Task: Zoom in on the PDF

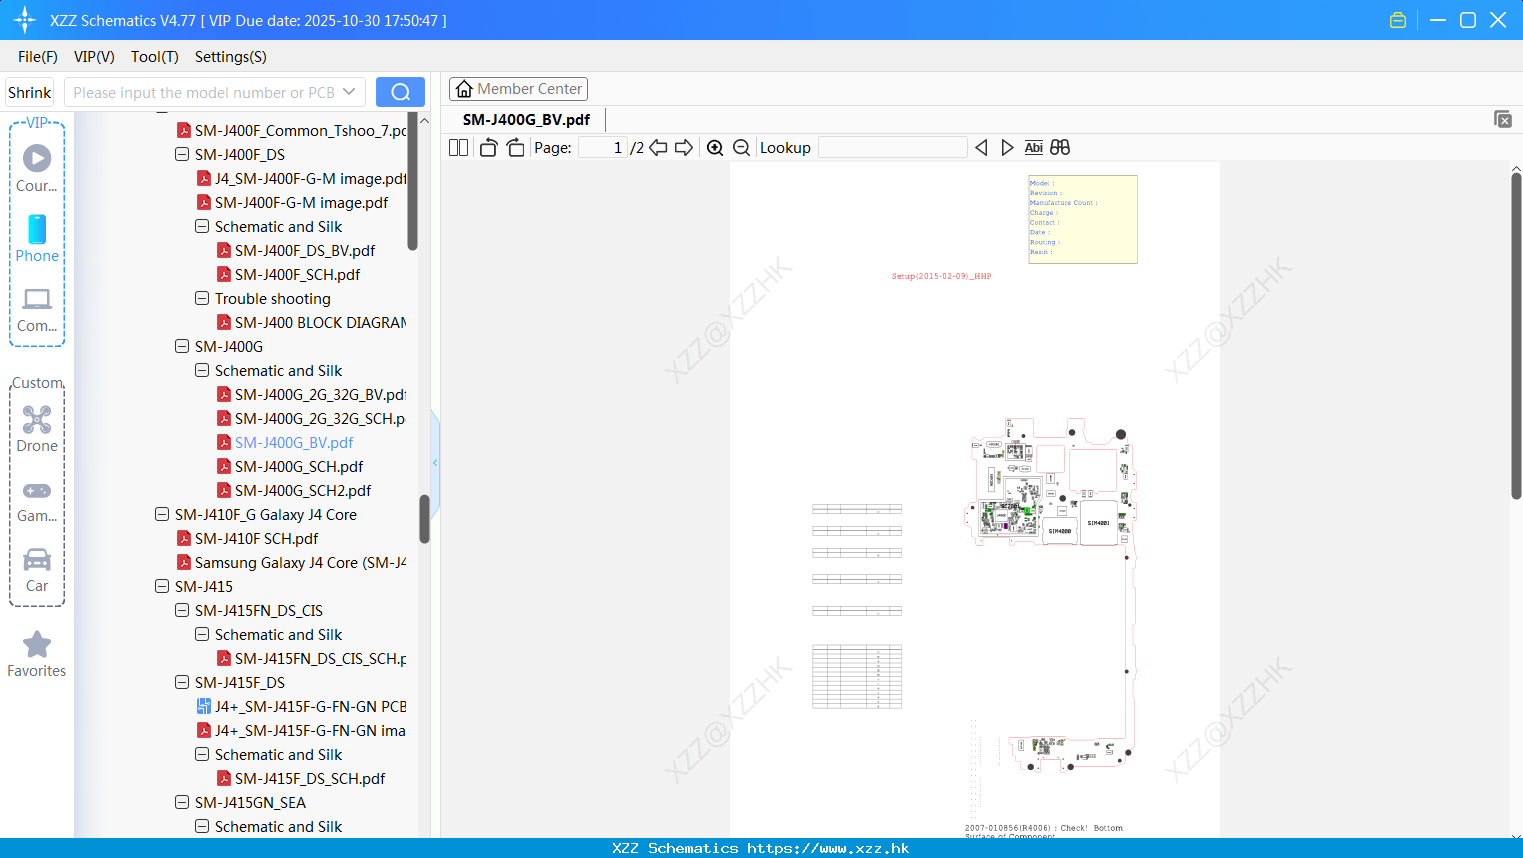Action: pos(715,148)
